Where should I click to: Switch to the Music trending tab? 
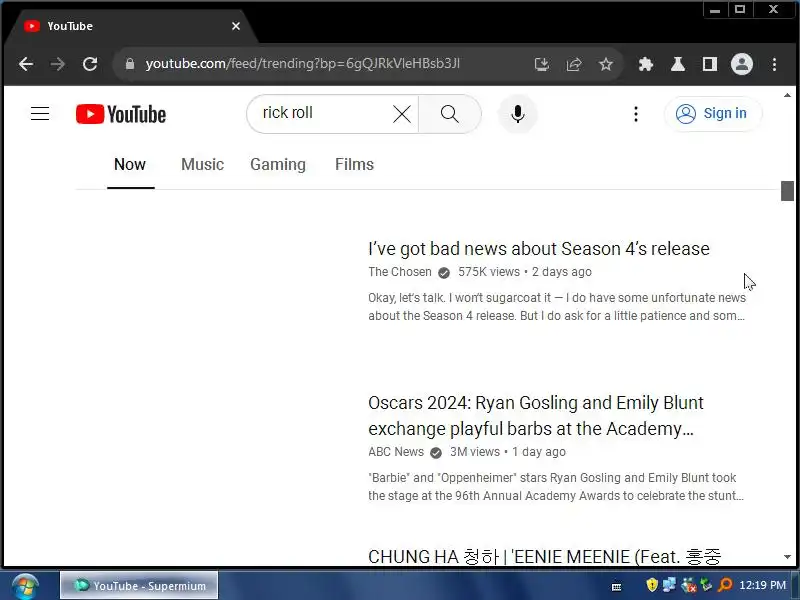point(203,164)
